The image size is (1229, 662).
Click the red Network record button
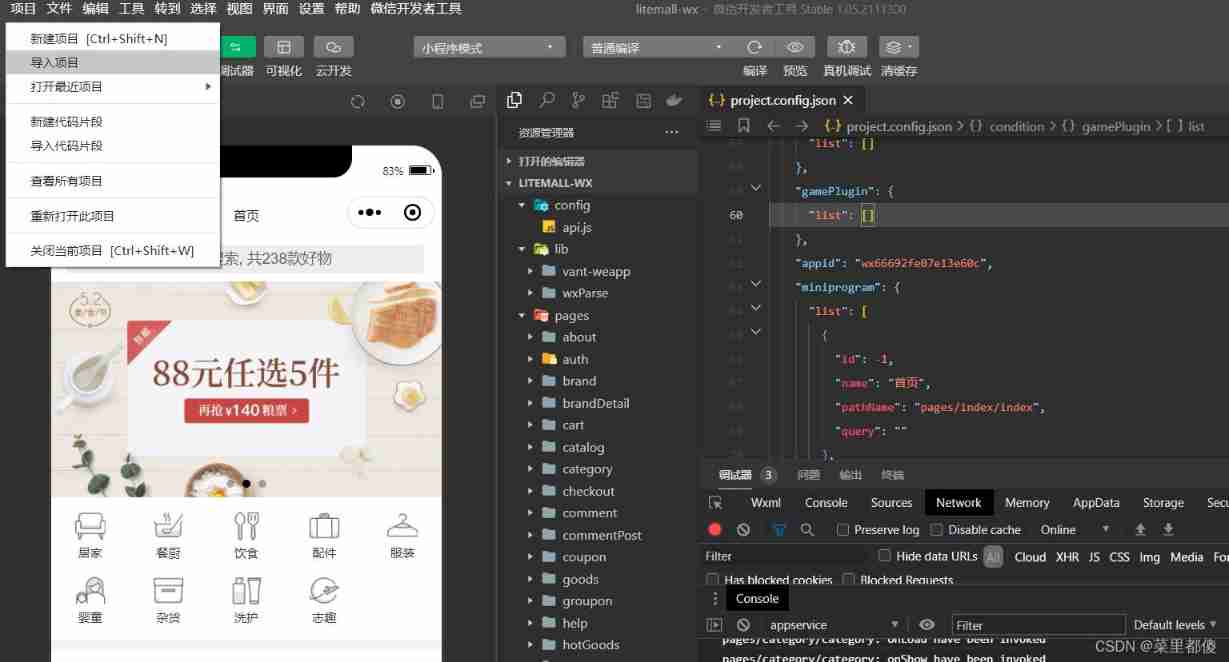tap(715, 530)
